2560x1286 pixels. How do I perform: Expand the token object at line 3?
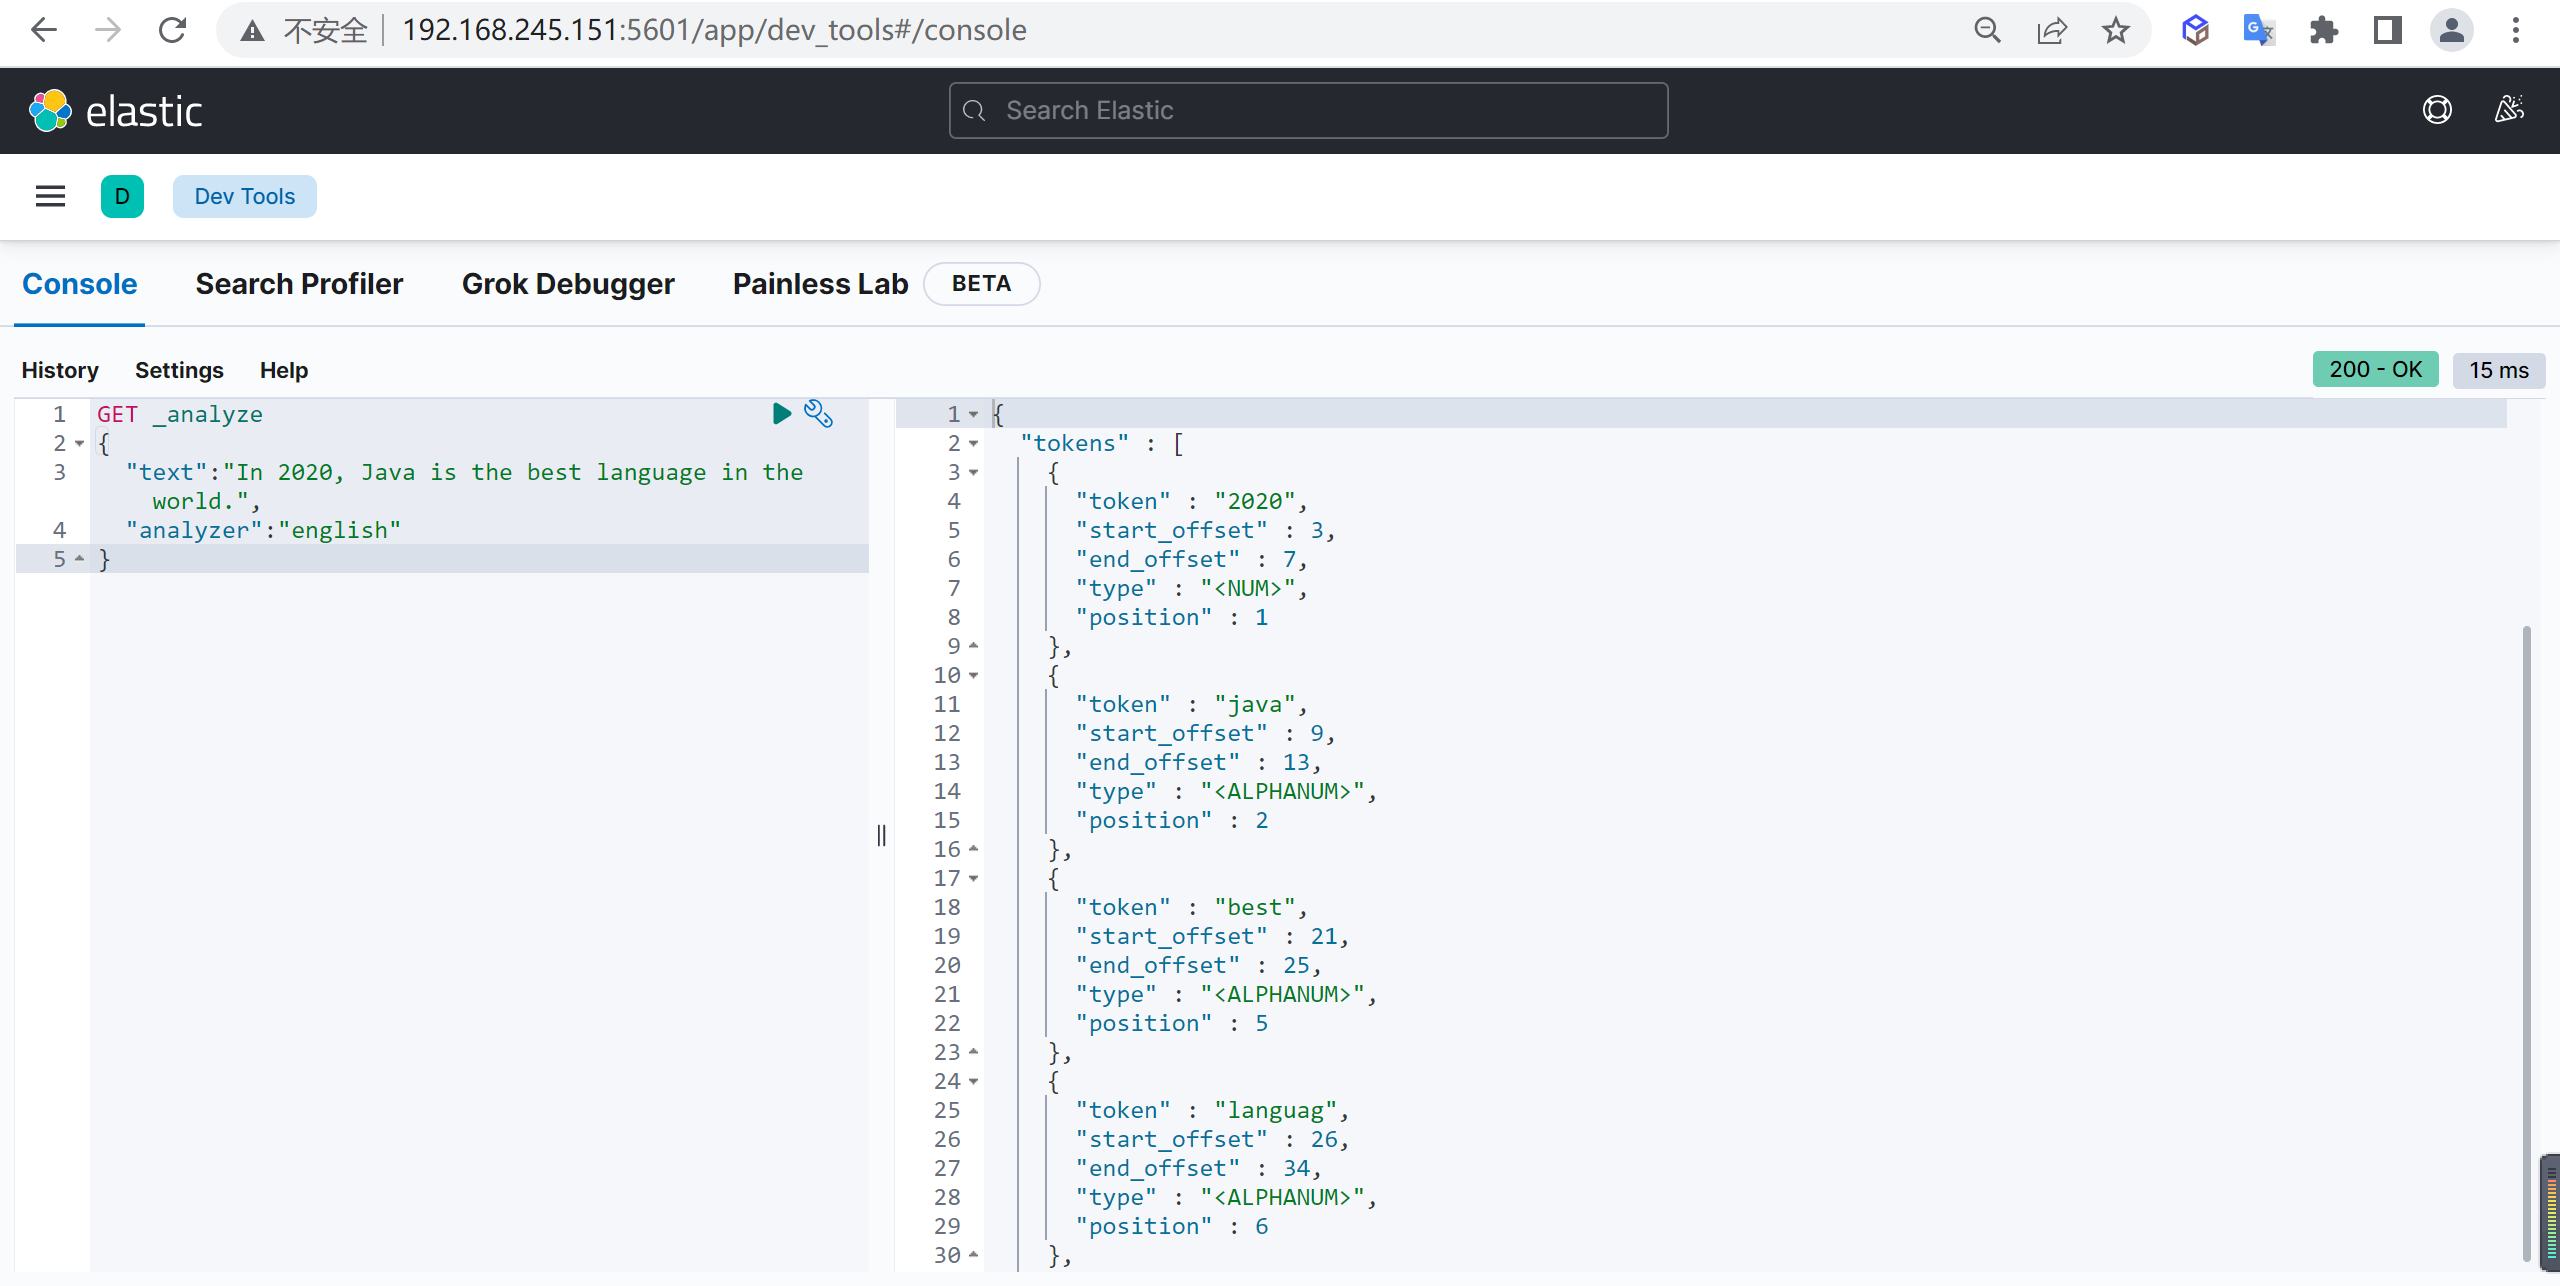pos(971,472)
